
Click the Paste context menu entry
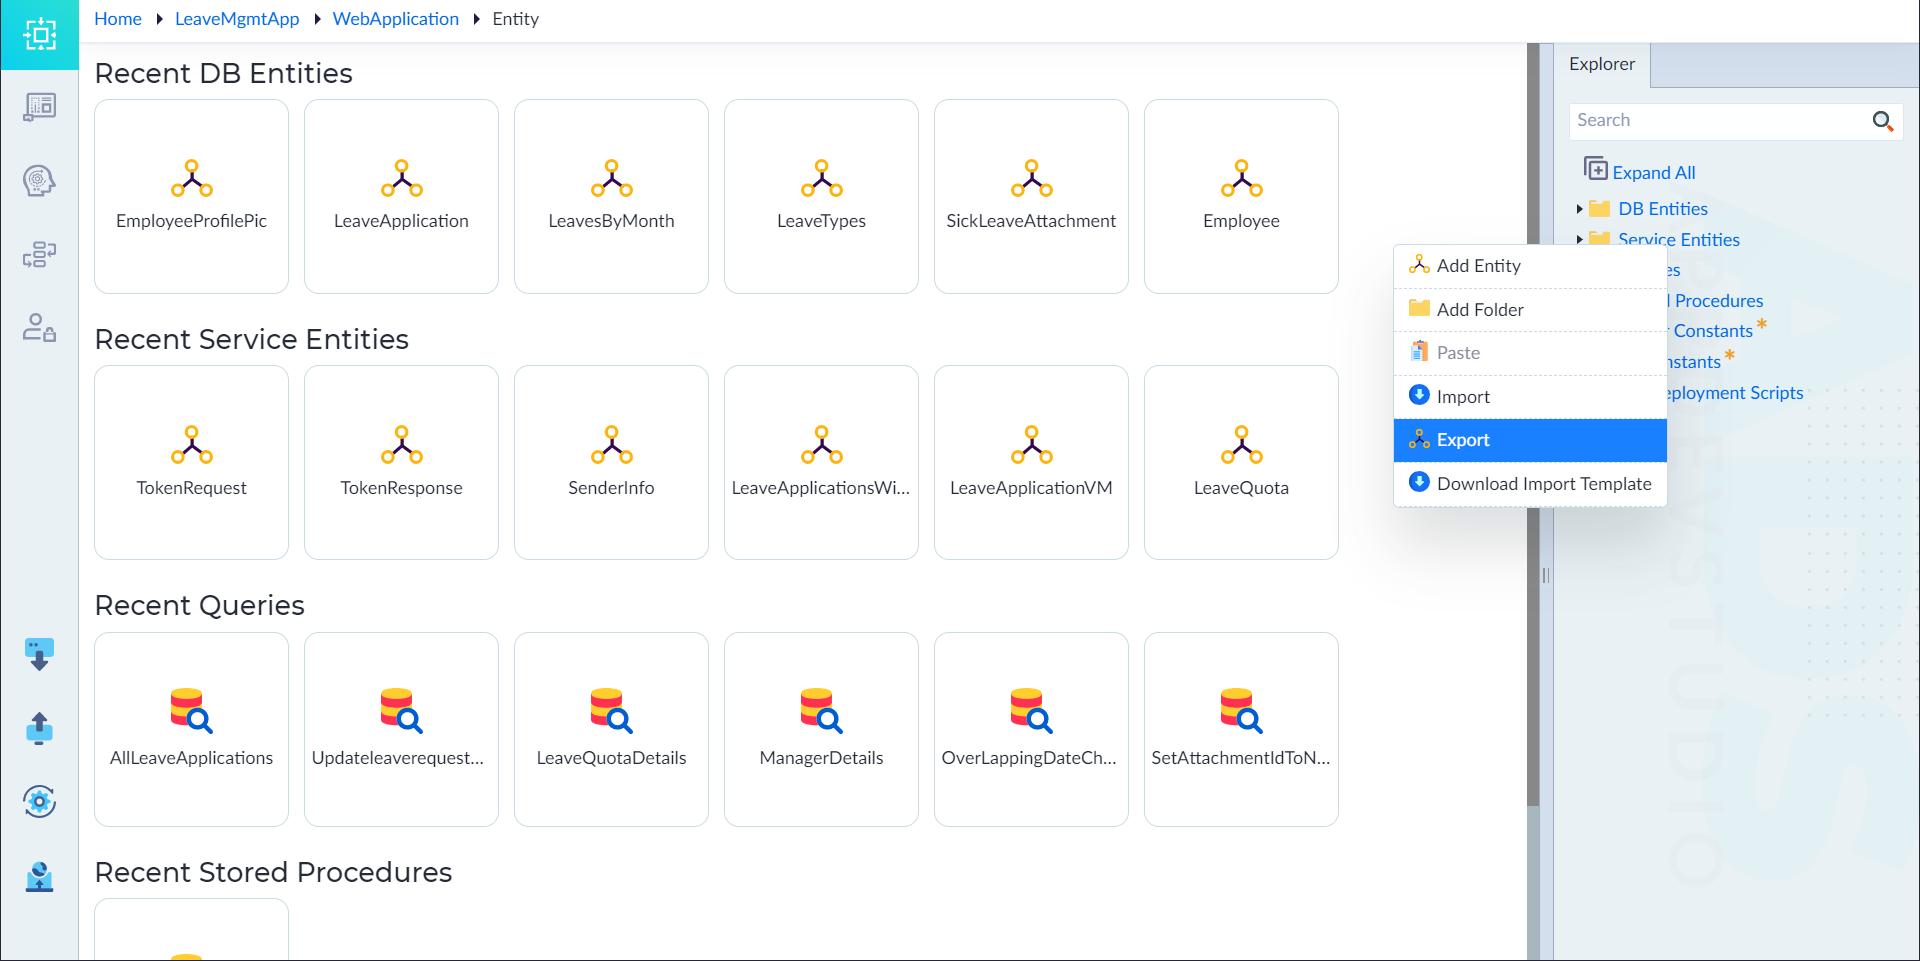(x=1530, y=353)
